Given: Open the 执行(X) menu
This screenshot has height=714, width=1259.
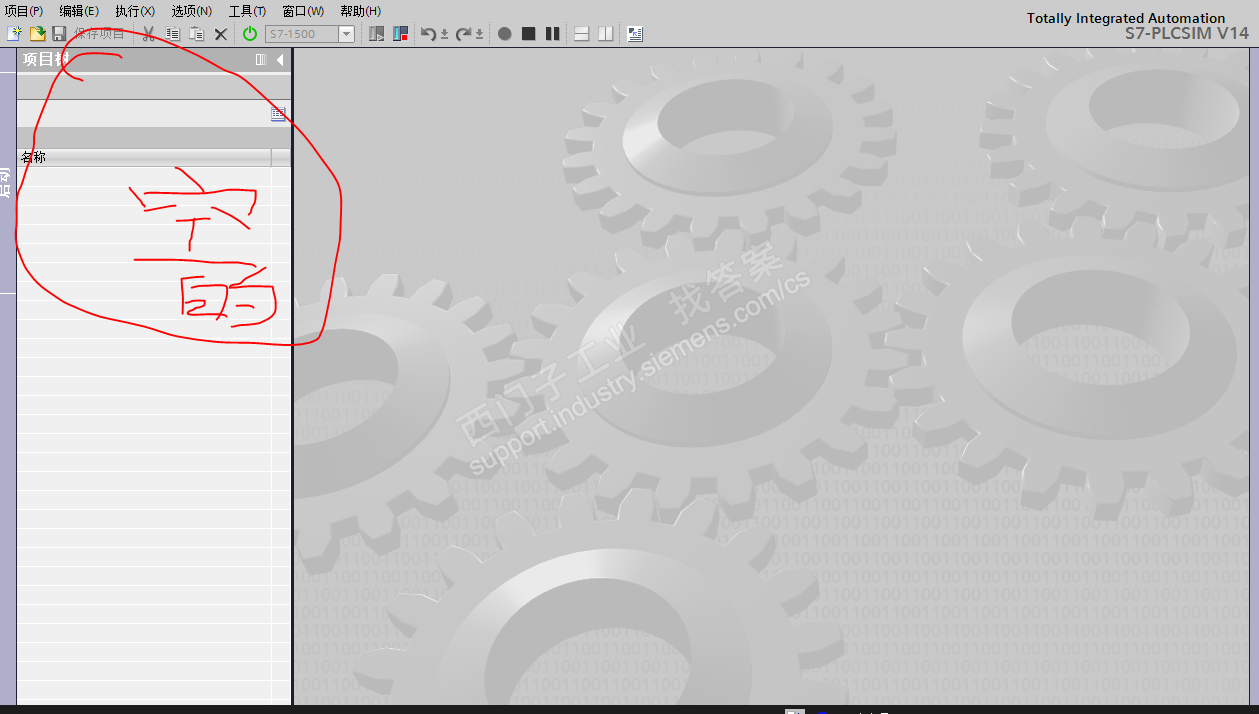Looking at the screenshot, I should 135,11.
